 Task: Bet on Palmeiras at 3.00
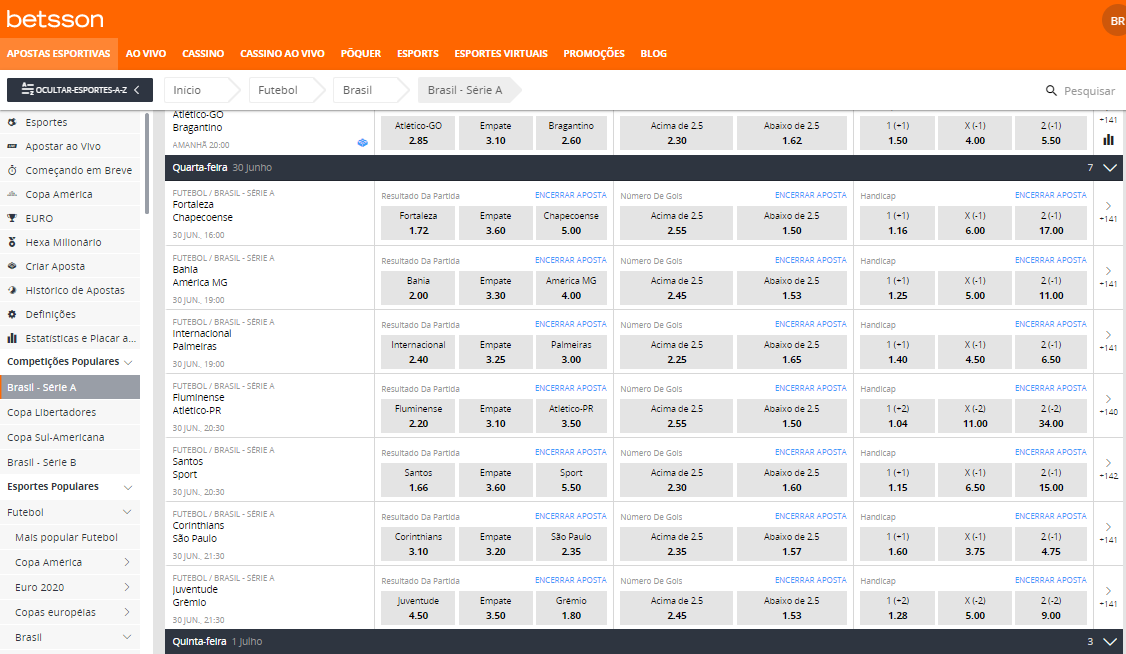(571, 352)
